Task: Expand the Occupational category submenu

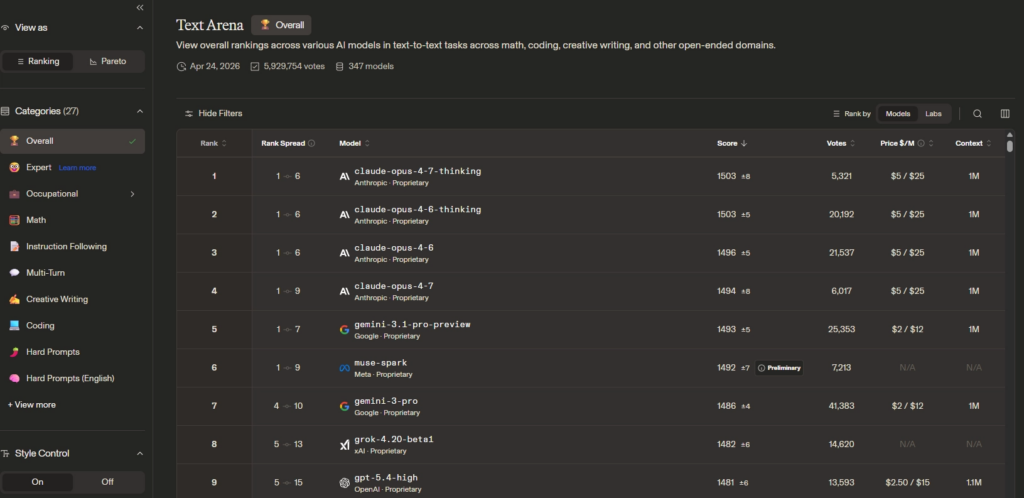Action: (133, 194)
